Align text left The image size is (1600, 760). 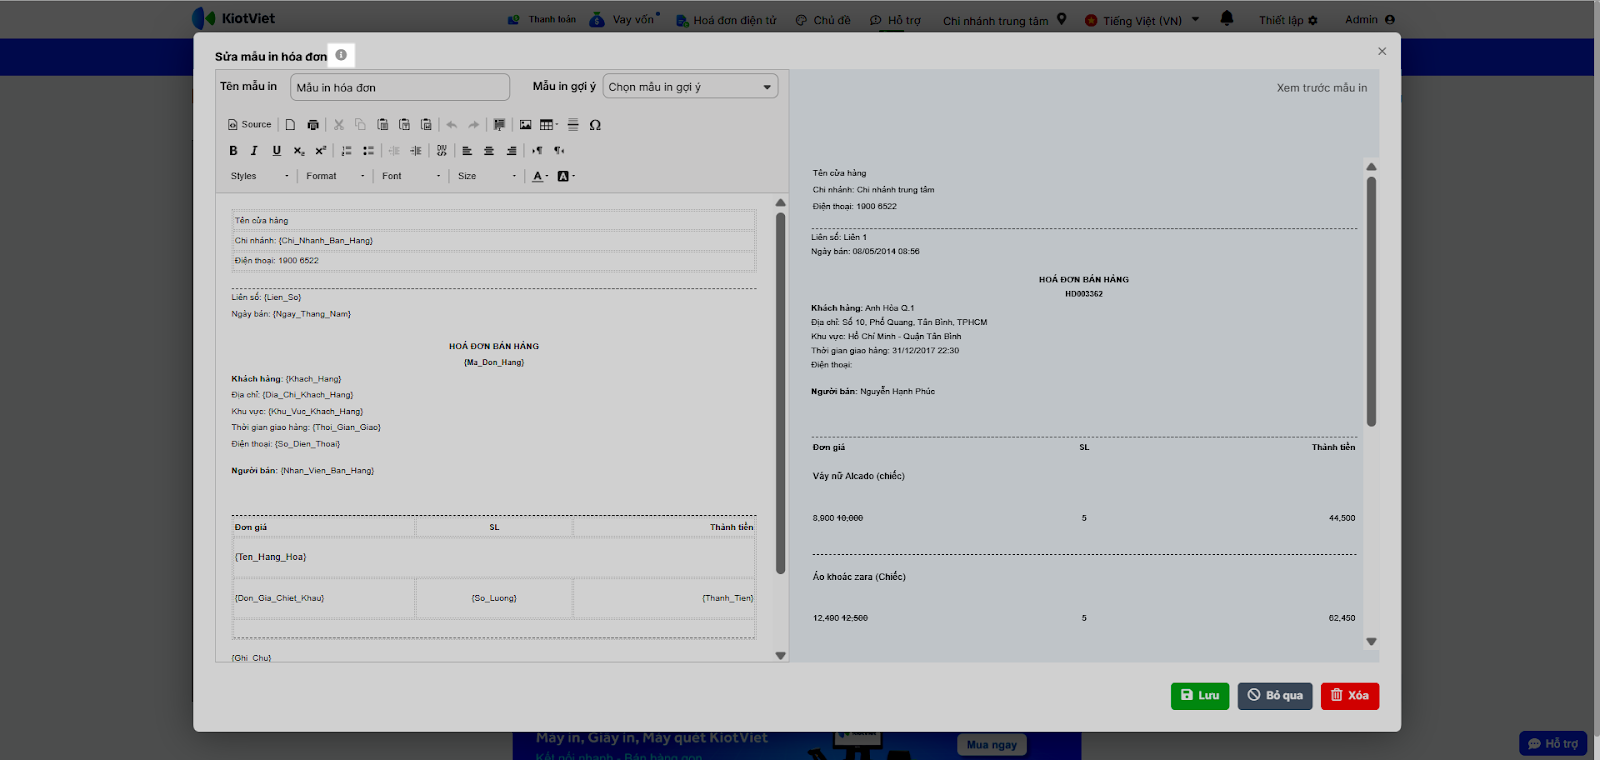(x=467, y=151)
